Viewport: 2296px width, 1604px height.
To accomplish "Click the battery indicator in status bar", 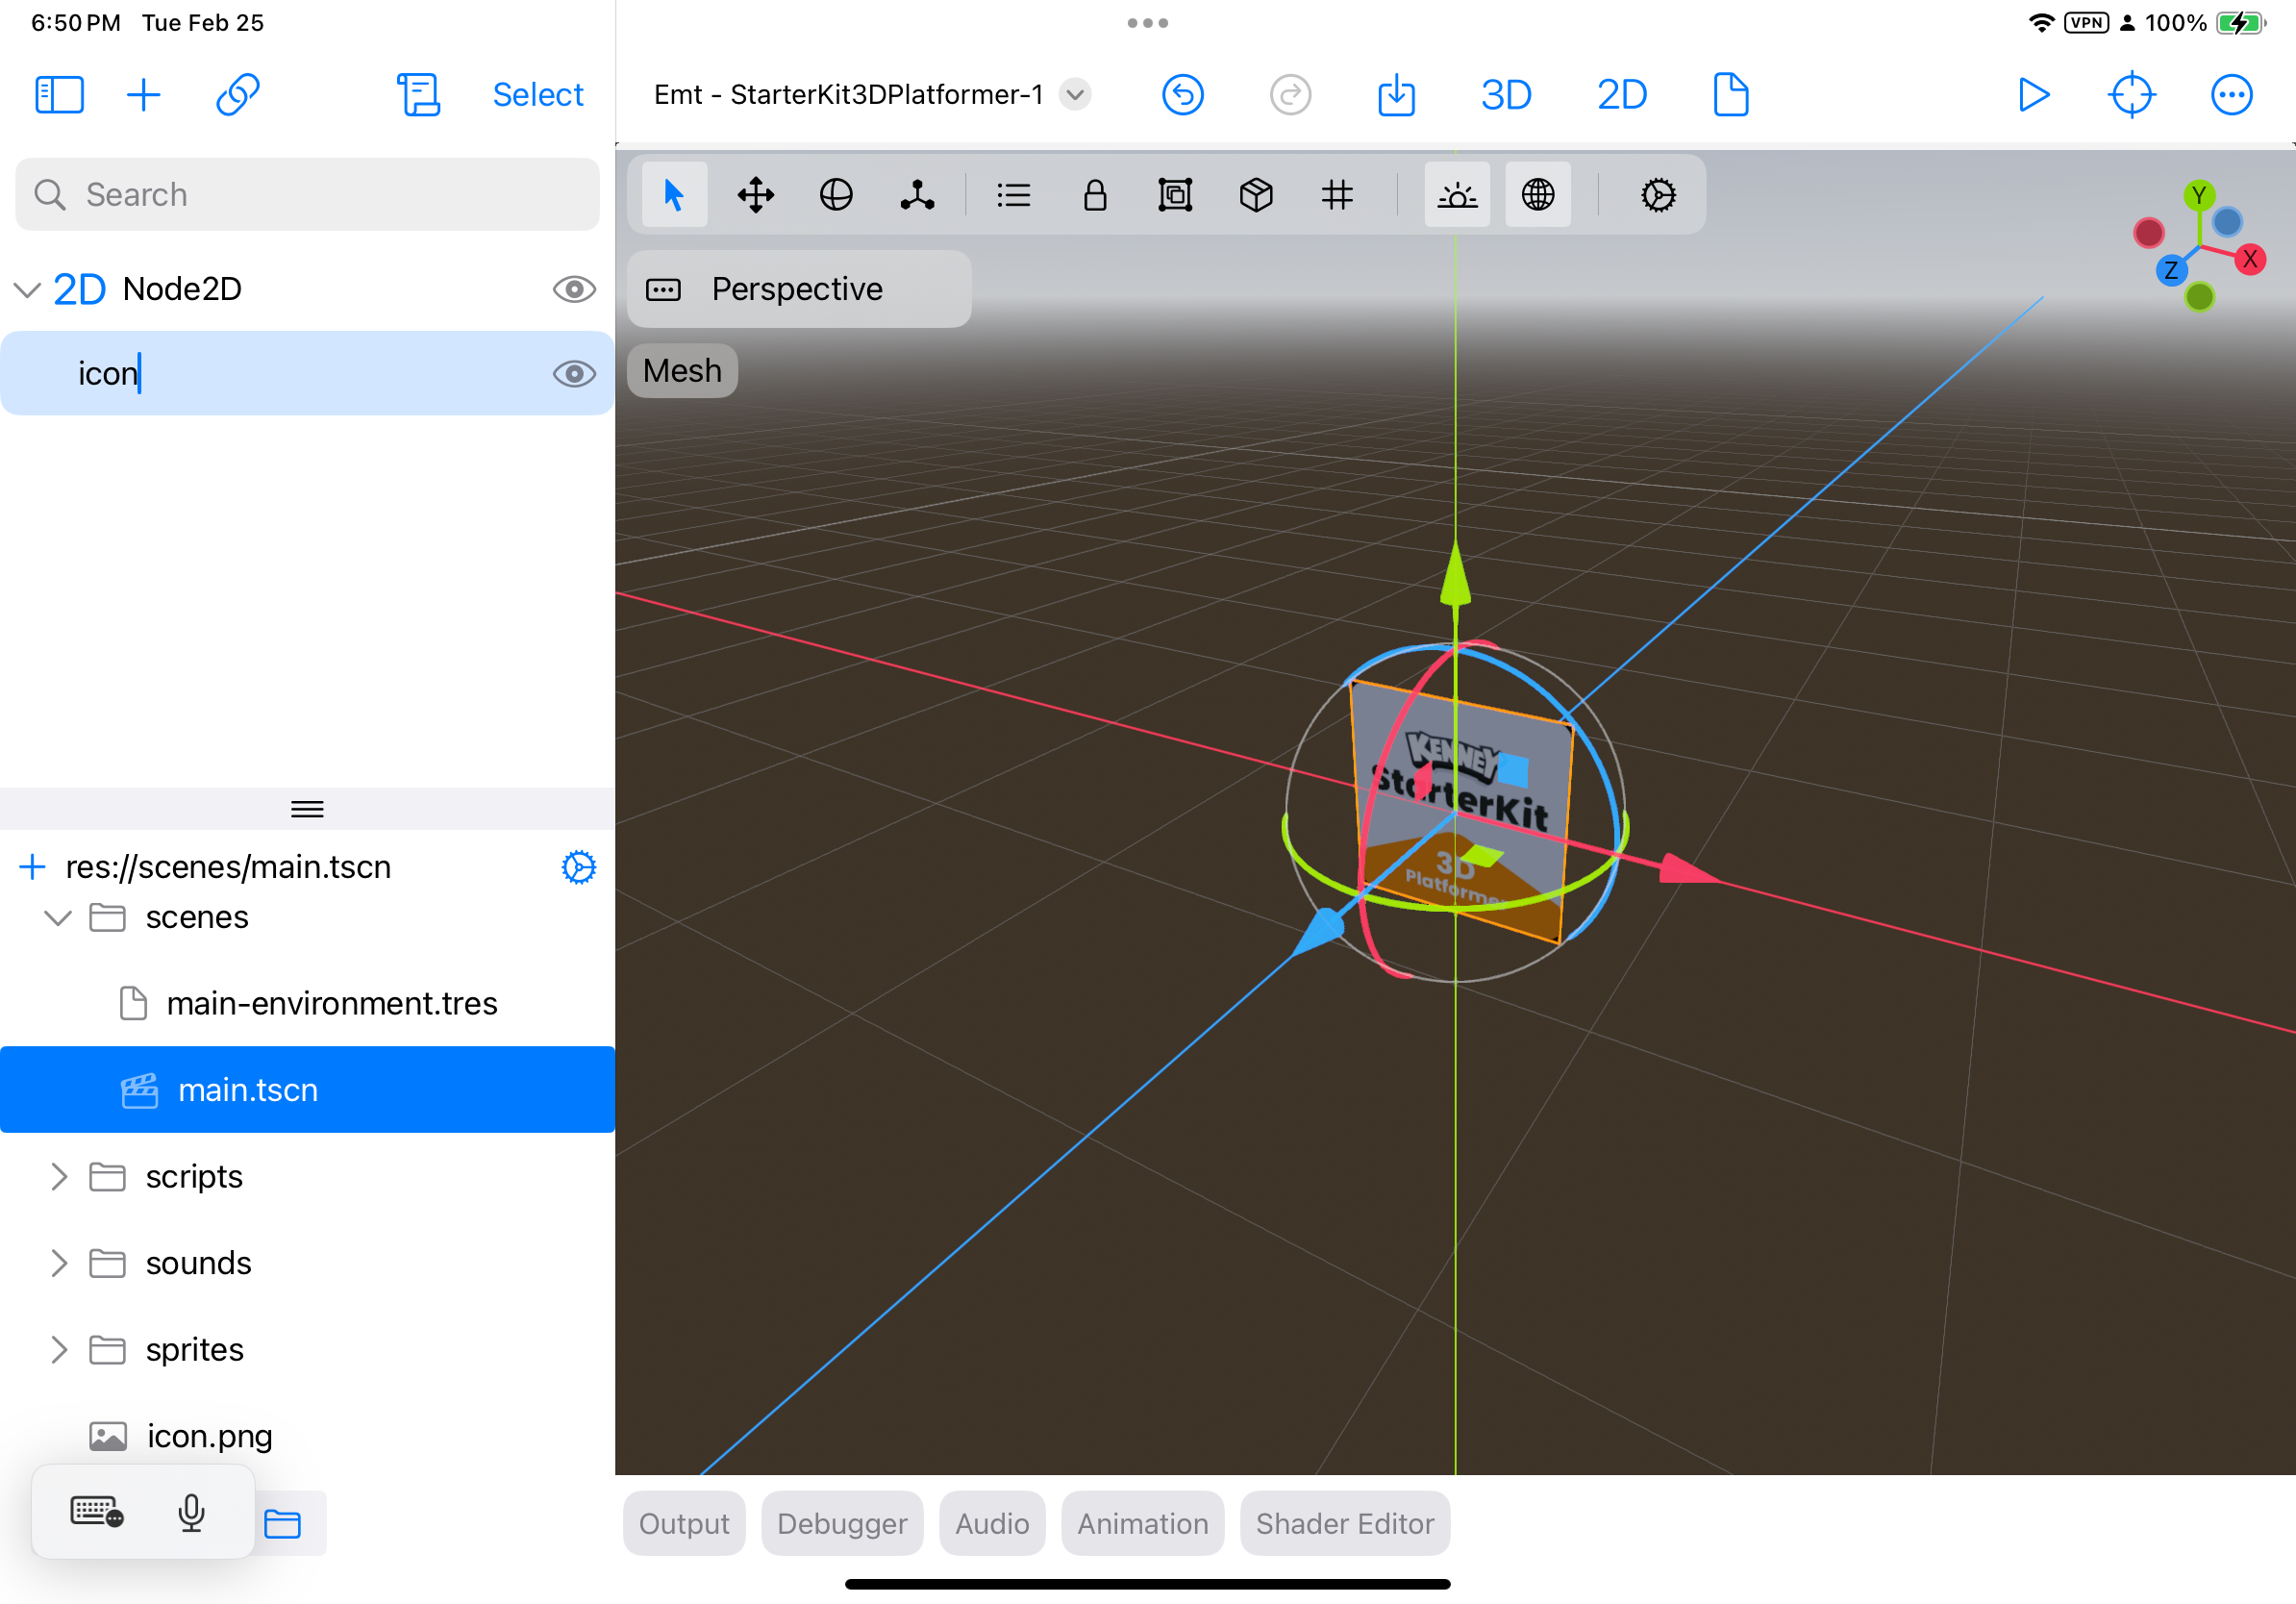I will 2240,22.
